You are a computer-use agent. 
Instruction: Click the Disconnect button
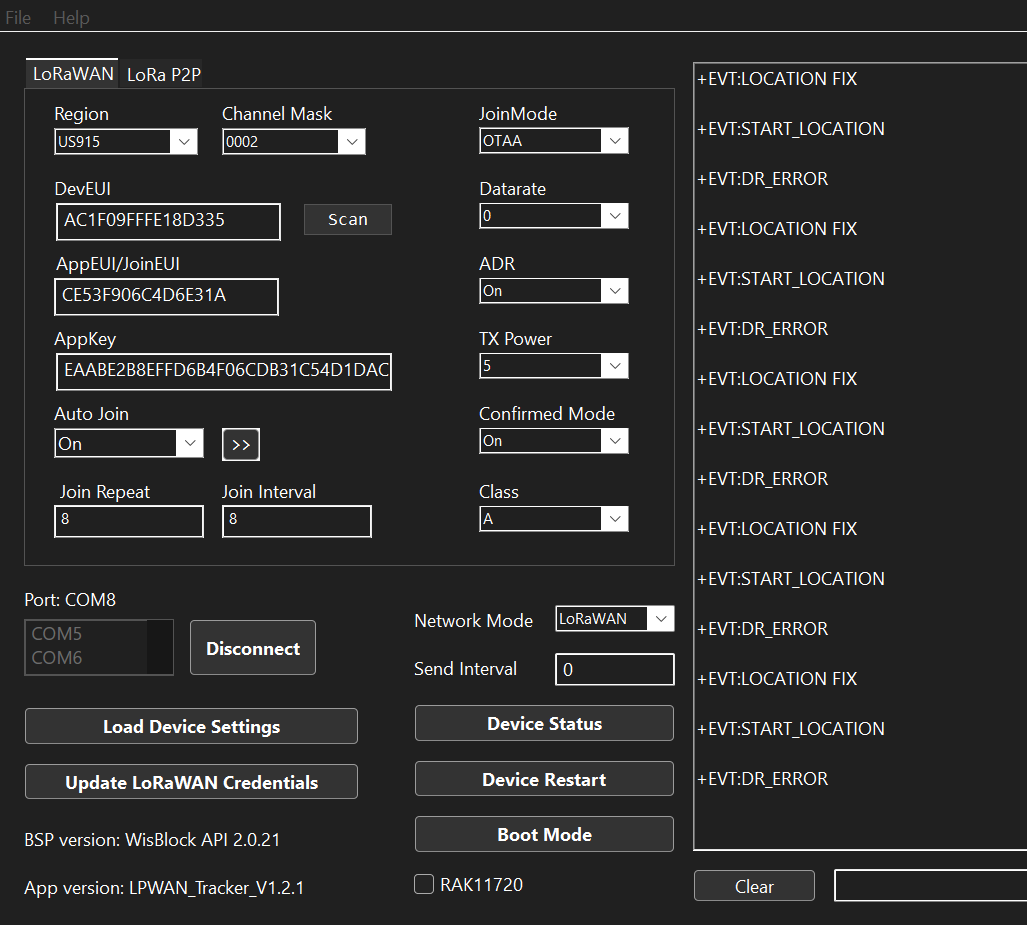tap(253, 648)
